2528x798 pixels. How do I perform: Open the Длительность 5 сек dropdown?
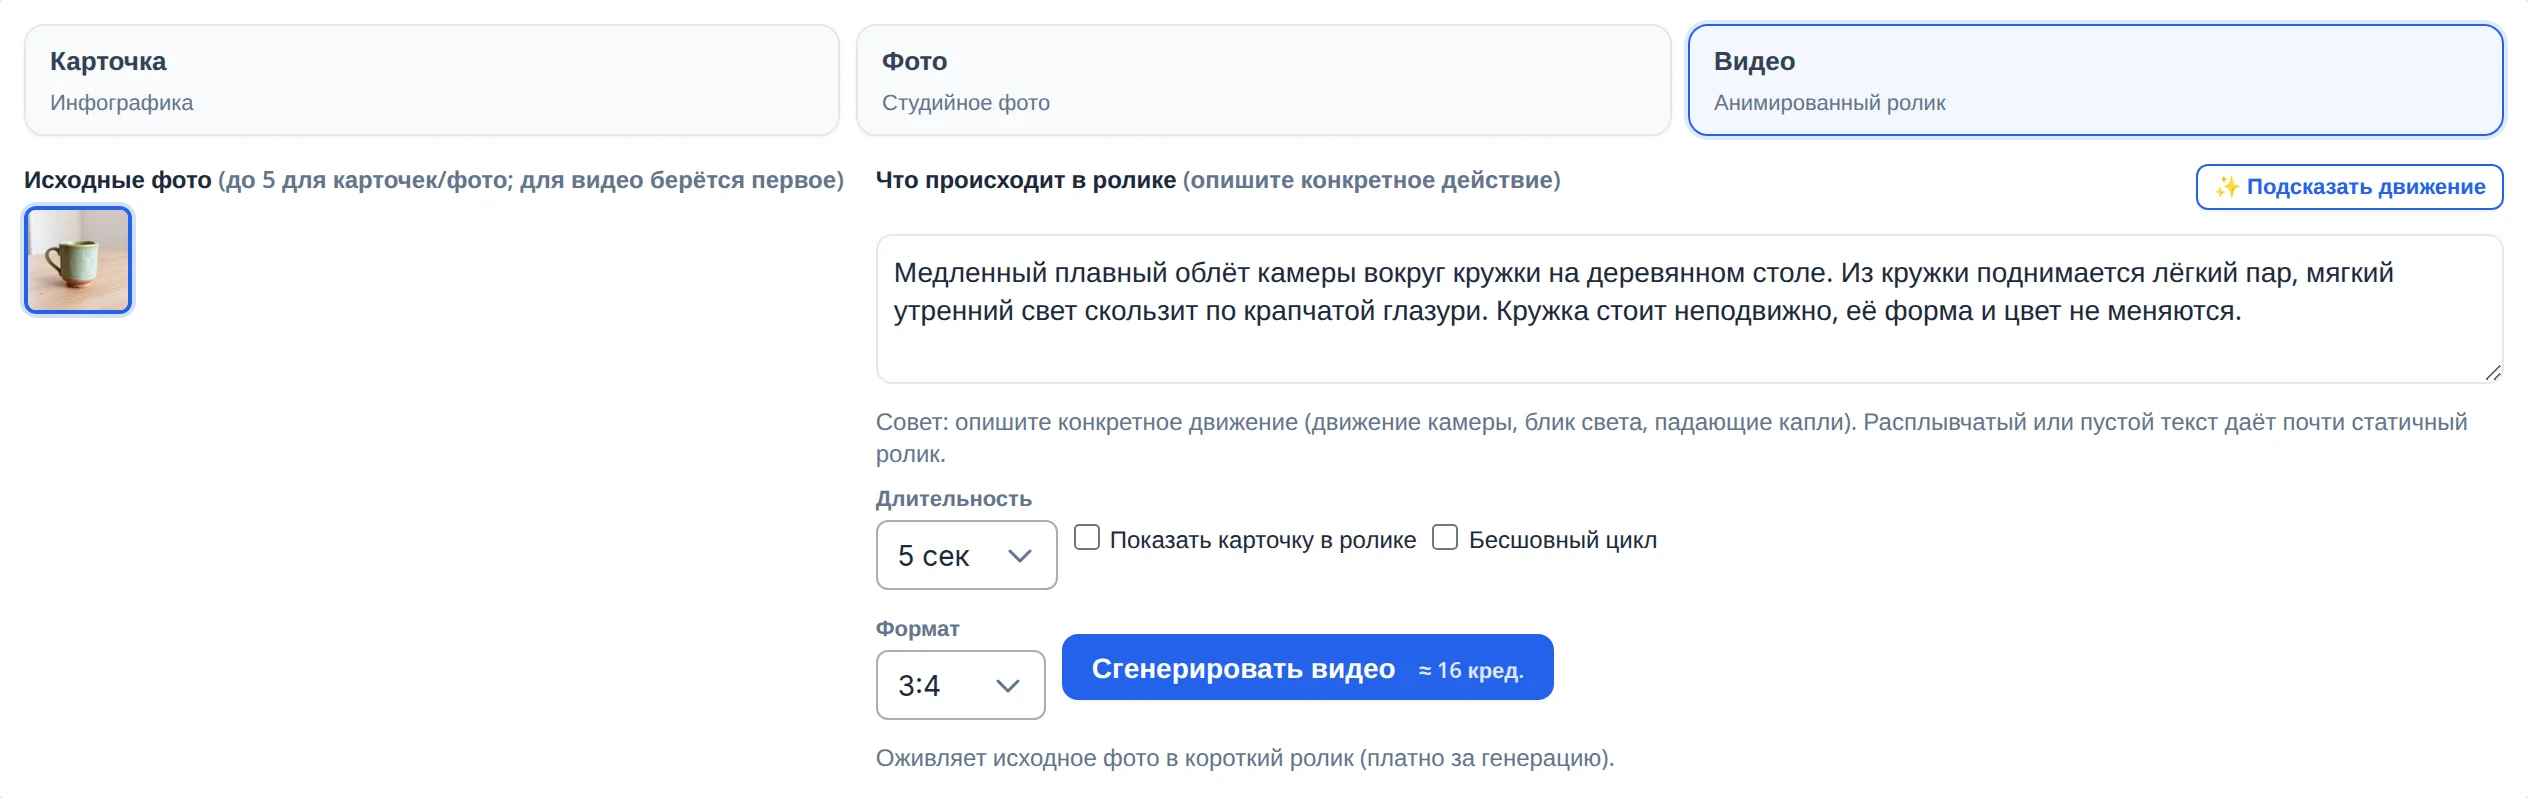(966, 555)
